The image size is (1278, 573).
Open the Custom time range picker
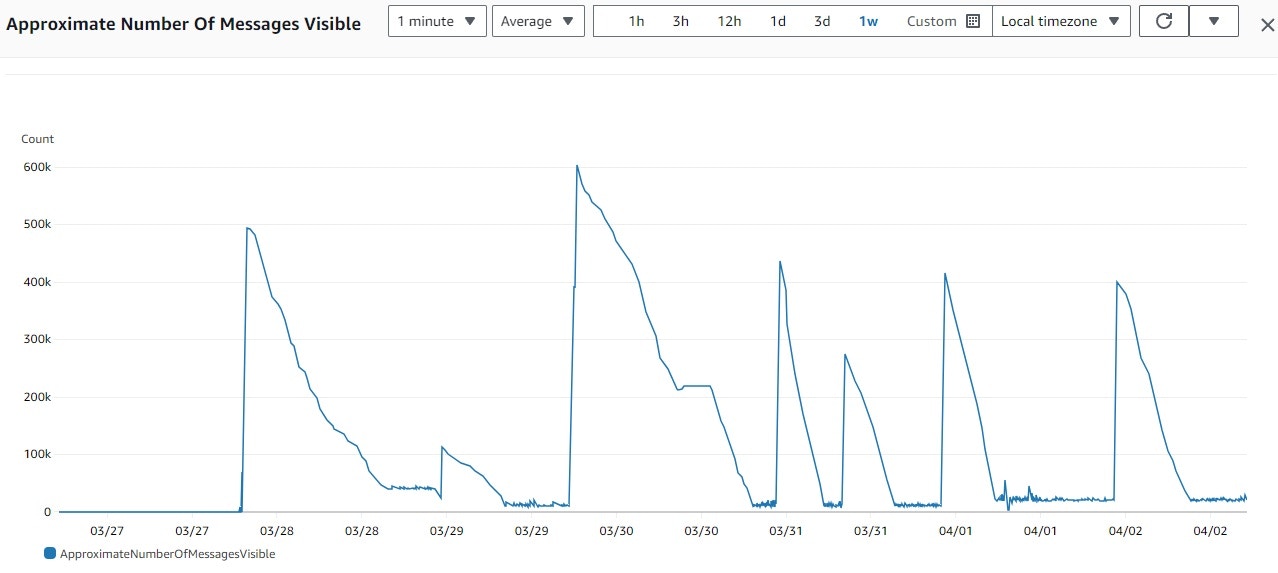pyautogui.click(x=943, y=21)
